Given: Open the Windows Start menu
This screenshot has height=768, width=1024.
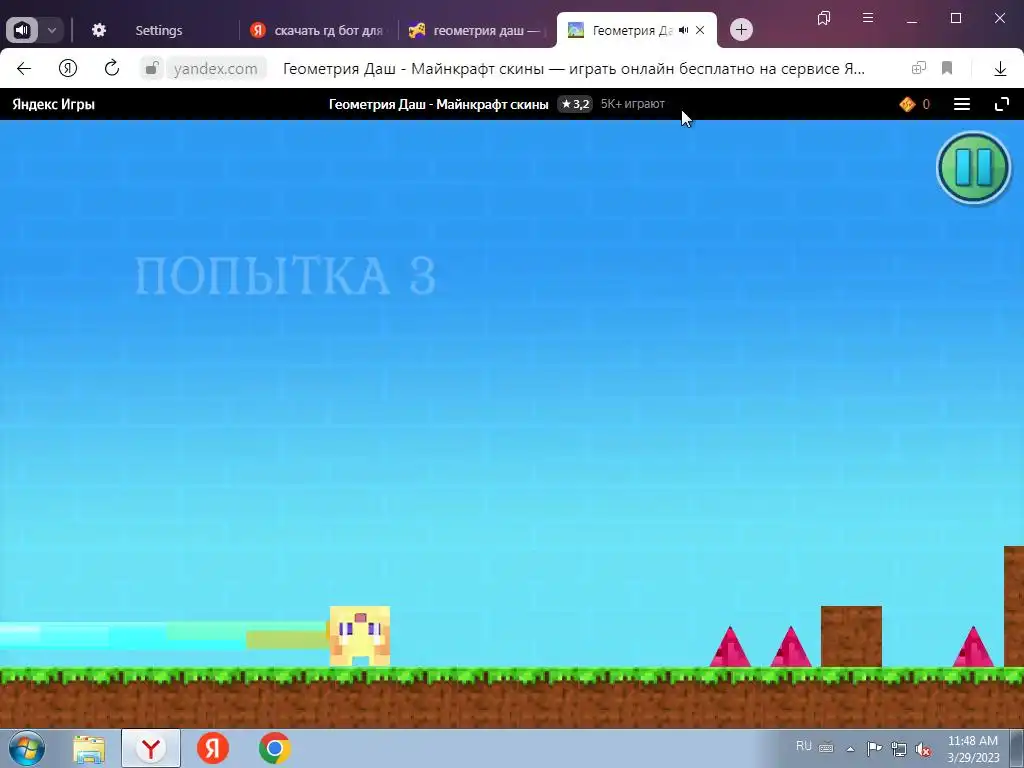Looking at the screenshot, I should coord(27,748).
